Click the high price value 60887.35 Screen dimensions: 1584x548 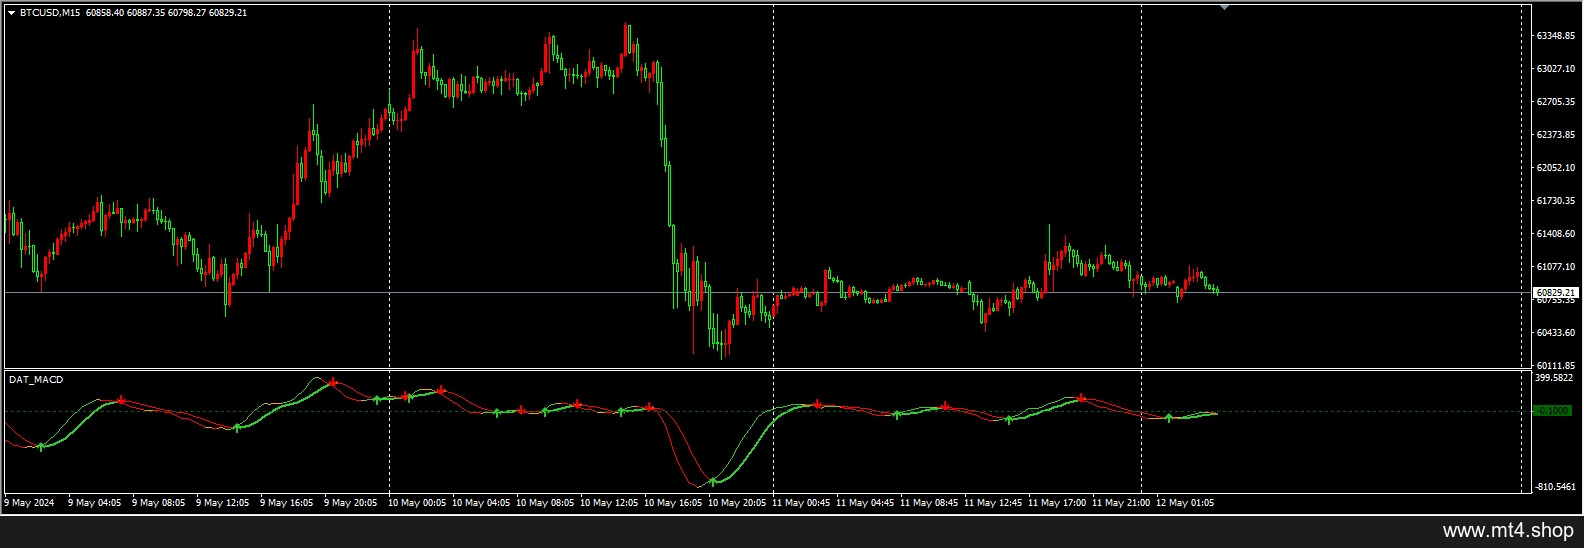tap(147, 13)
